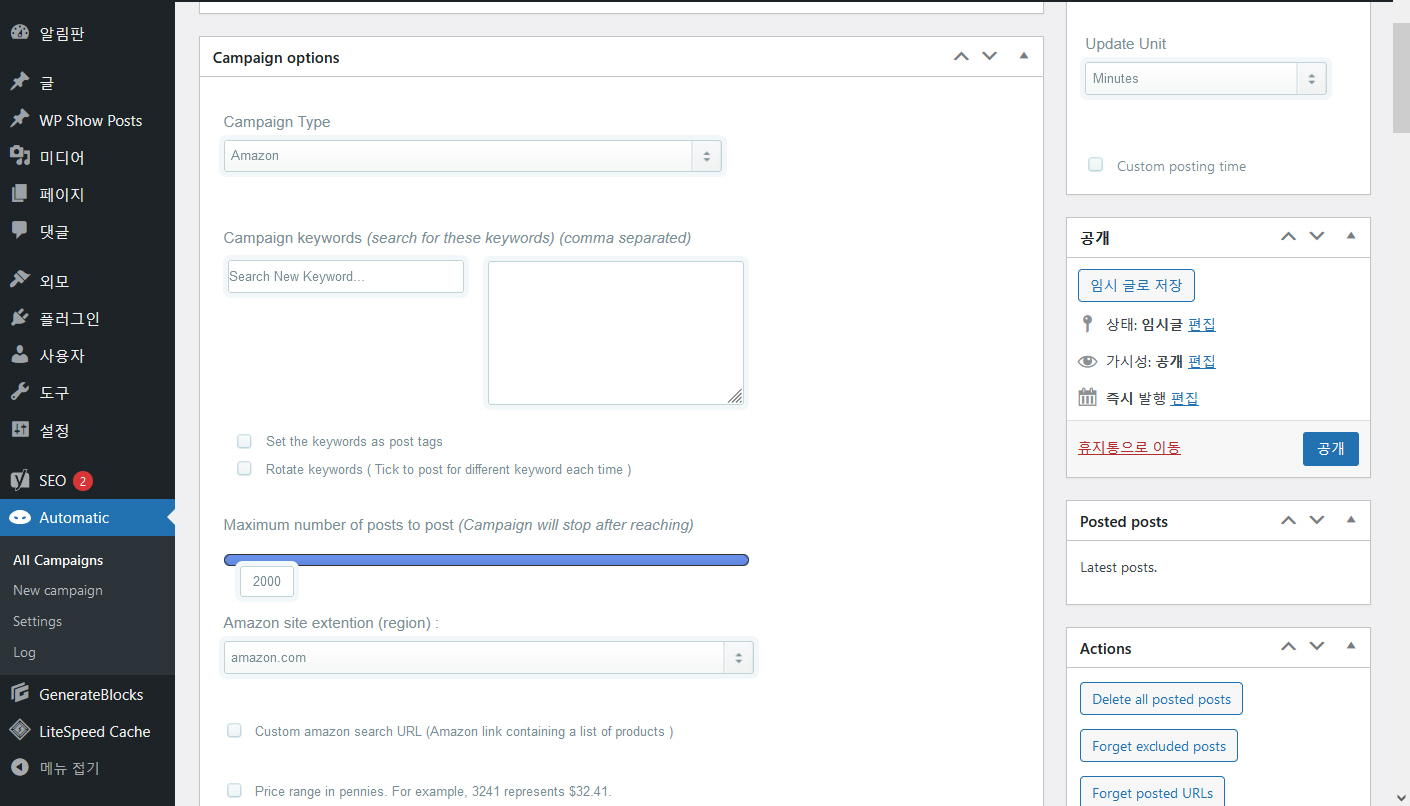Click 휴지통으로 이동 link
Viewport: 1410px width, 806px height.
(1129, 448)
